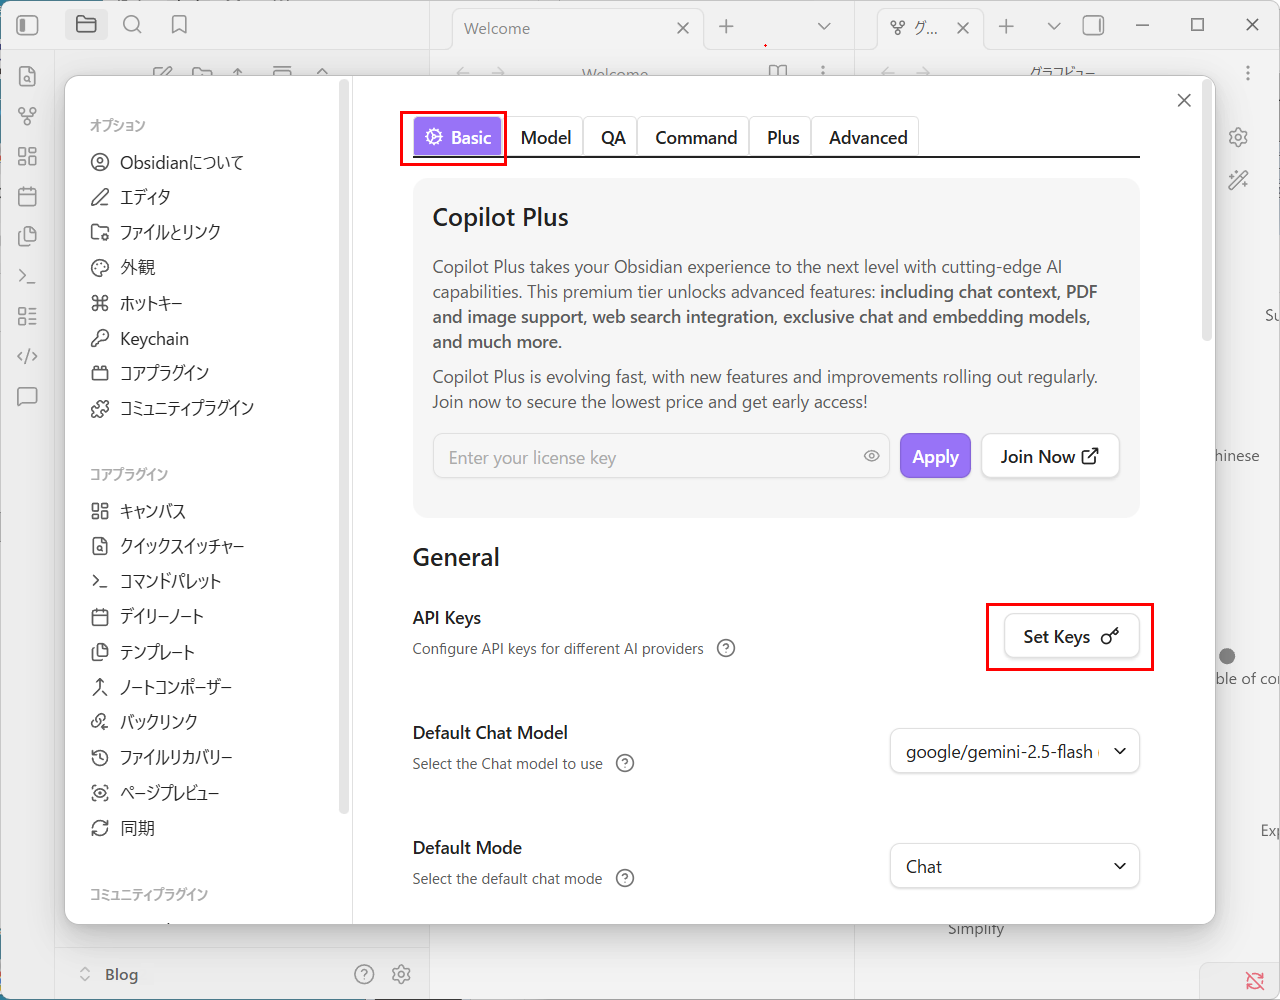Open the Copilot chat ribbon icon
Screen dimensions: 1280x1000
click(x=27, y=396)
